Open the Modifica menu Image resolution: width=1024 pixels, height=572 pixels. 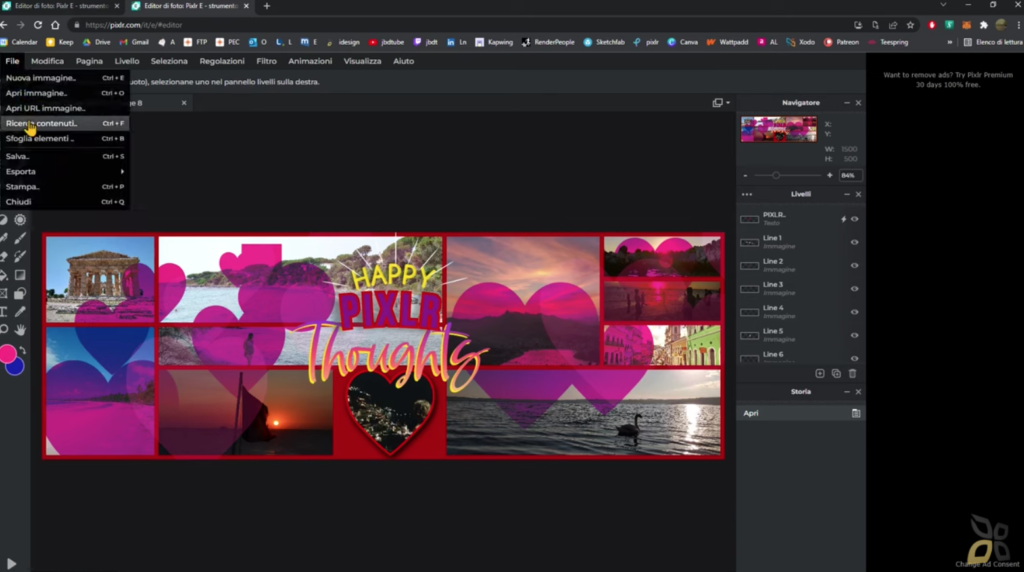point(48,61)
